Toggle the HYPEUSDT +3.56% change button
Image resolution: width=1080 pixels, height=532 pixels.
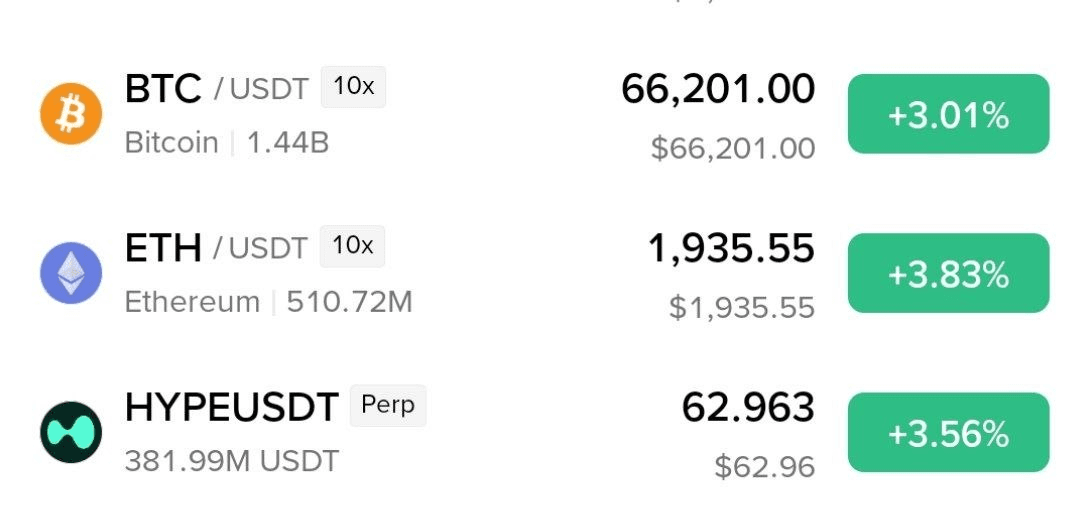[948, 432]
